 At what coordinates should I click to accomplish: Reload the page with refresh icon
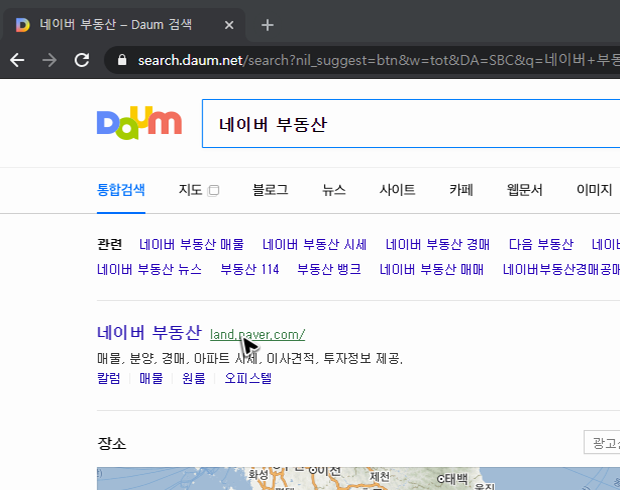pyautogui.click(x=82, y=60)
